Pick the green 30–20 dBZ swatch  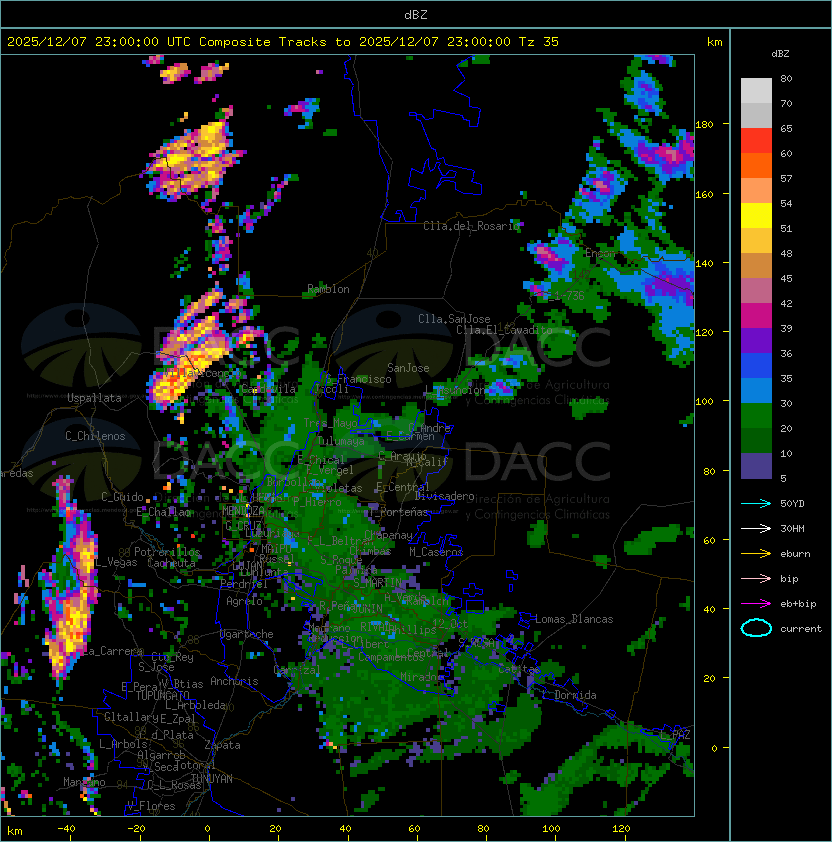(x=756, y=416)
